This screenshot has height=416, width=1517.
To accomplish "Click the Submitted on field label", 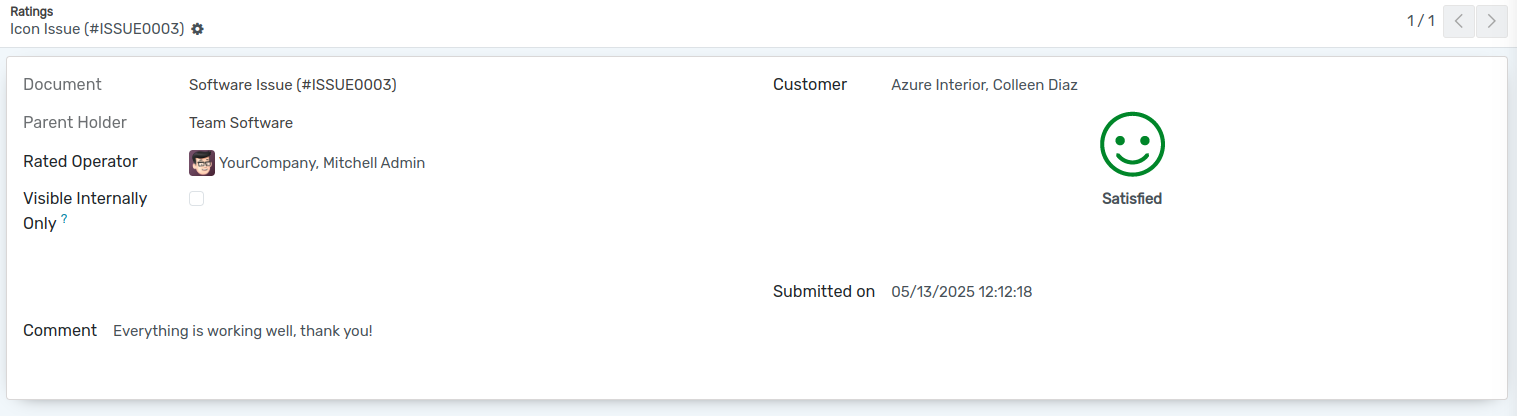I will coord(824,292).
